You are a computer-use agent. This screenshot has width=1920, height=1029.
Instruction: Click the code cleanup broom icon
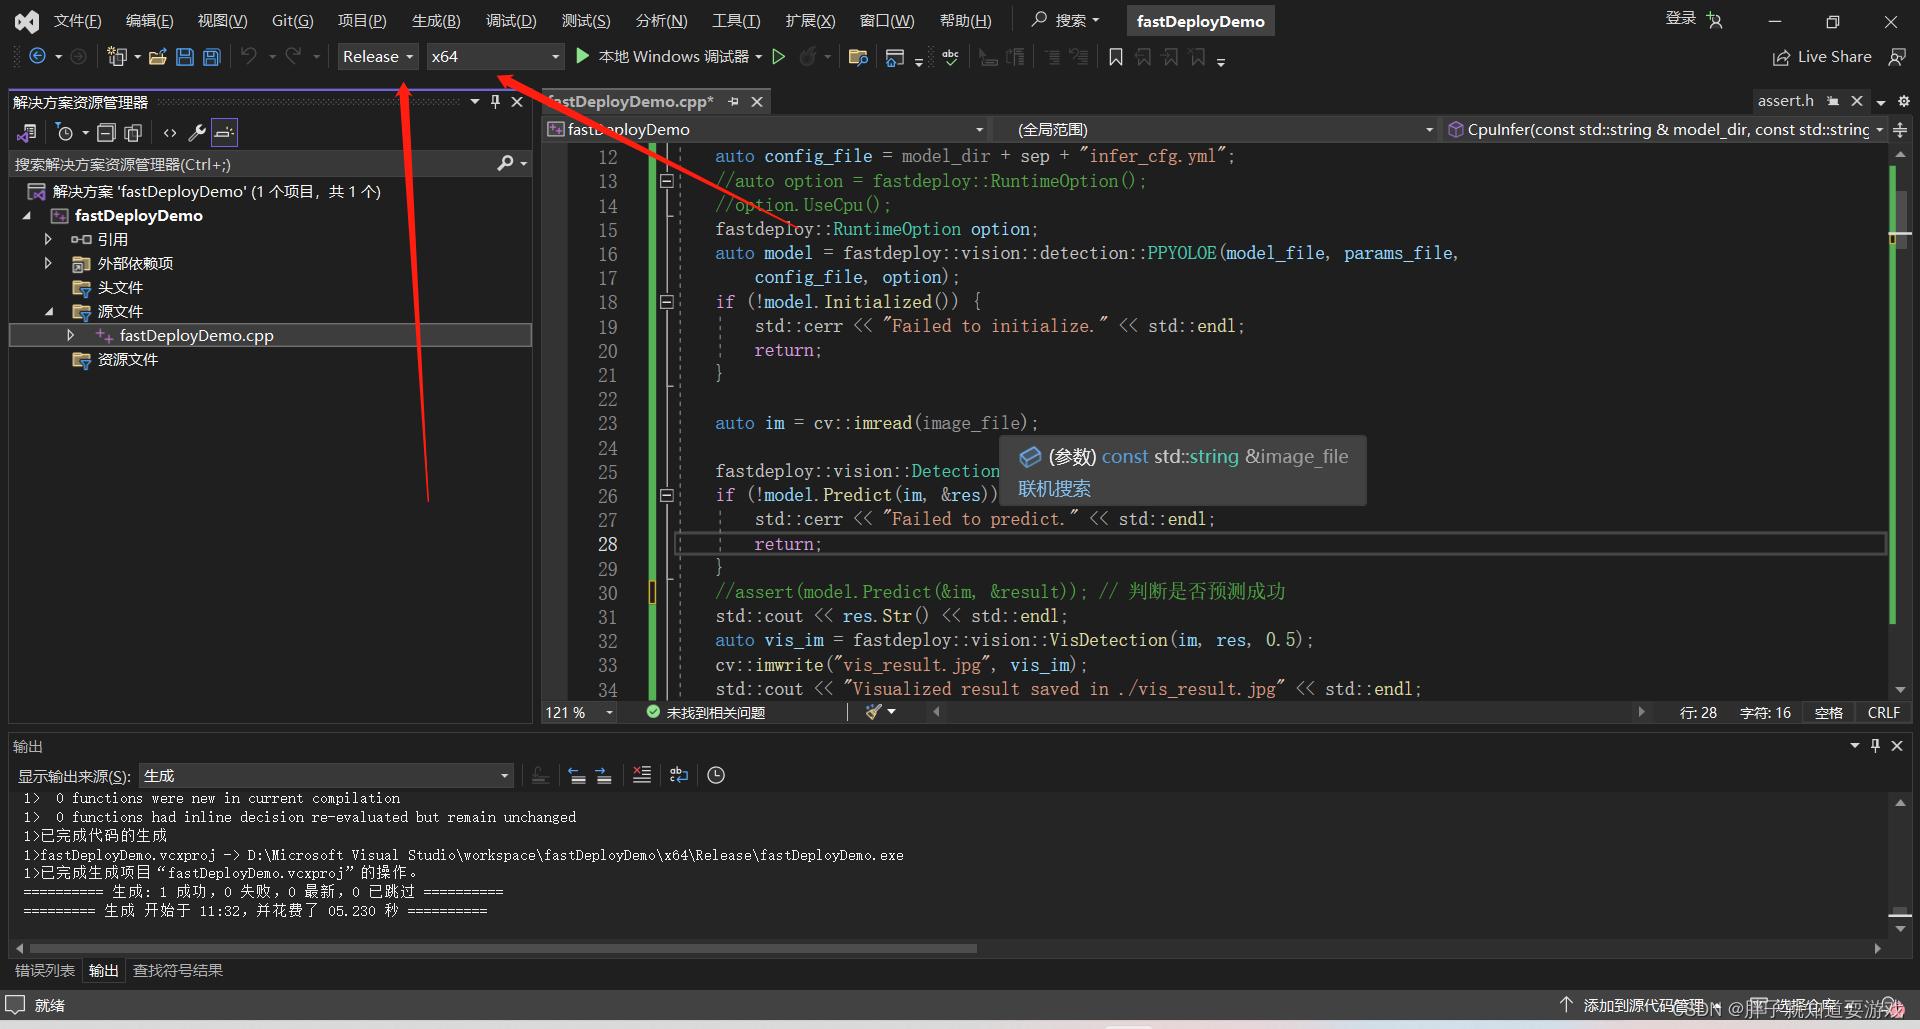point(874,712)
